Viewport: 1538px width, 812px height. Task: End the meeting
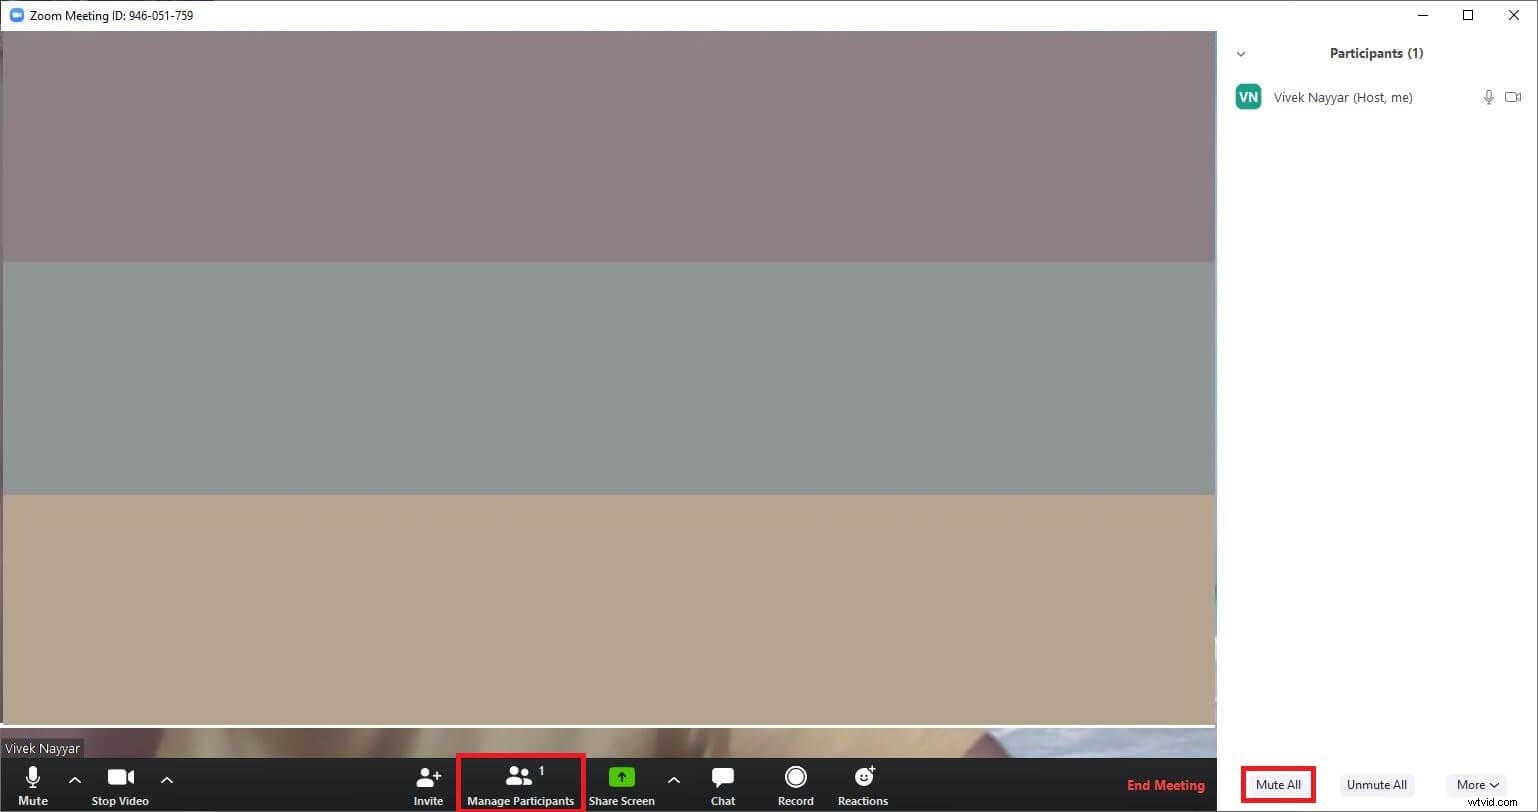point(1165,785)
